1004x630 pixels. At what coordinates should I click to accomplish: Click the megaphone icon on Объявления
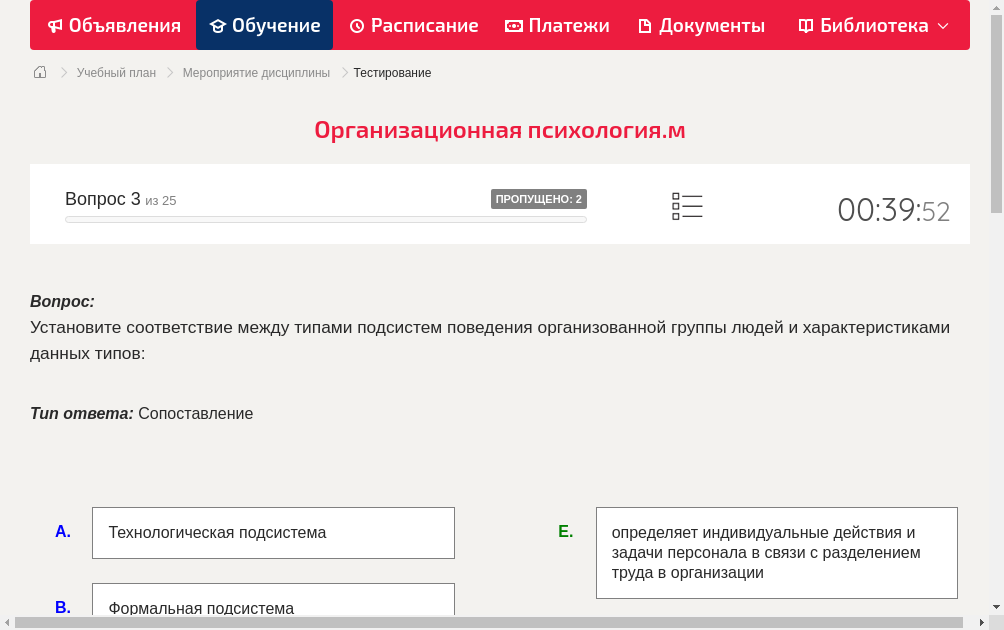pyautogui.click(x=55, y=25)
